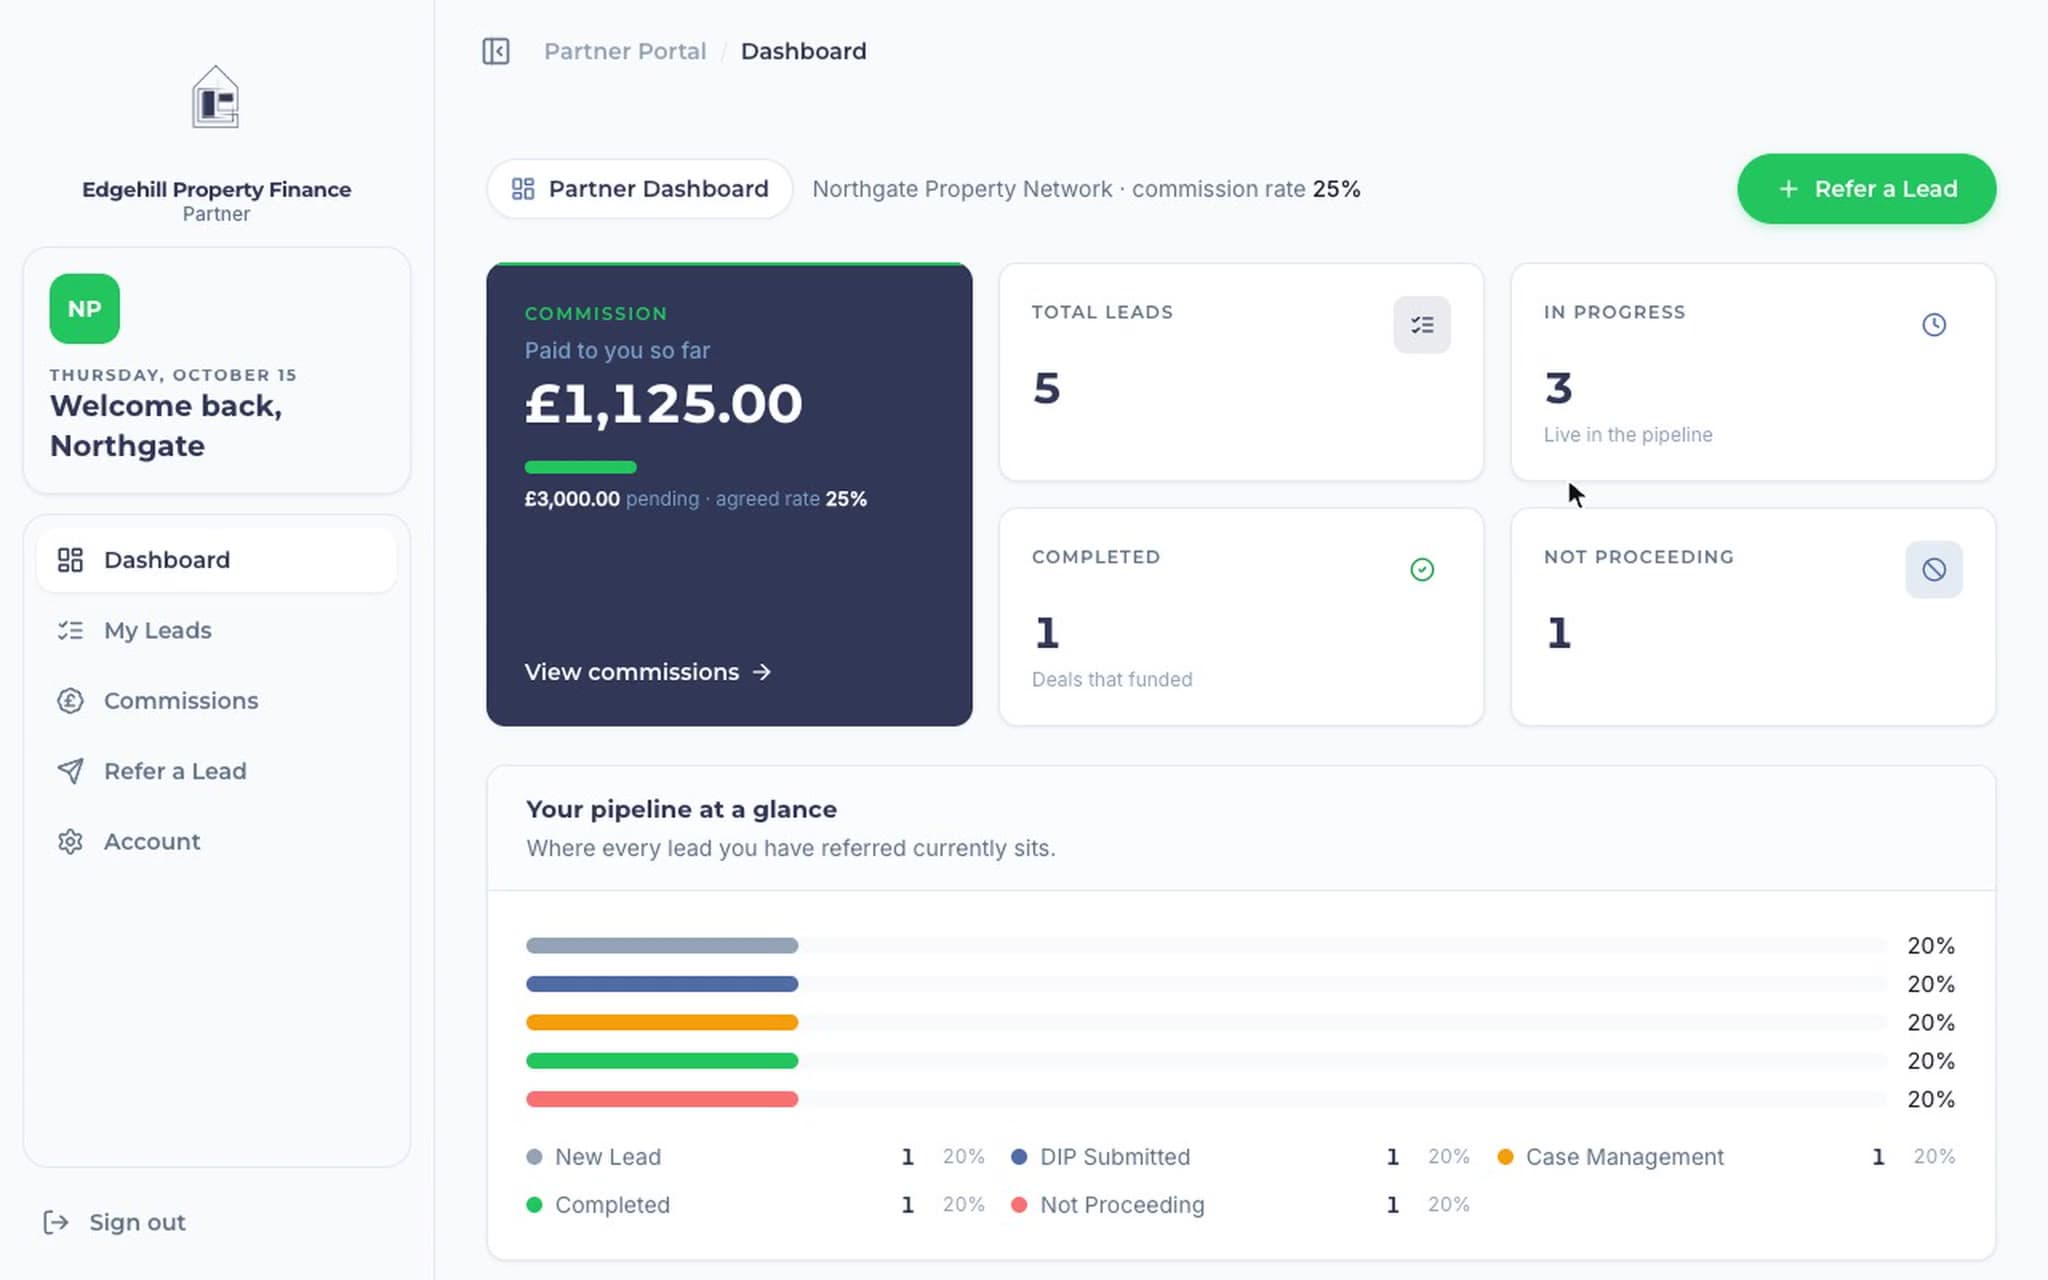This screenshot has width=2048, height=1280.
Task: Click the blue DIP Submitted legend dot
Action: (1019, 1157)
